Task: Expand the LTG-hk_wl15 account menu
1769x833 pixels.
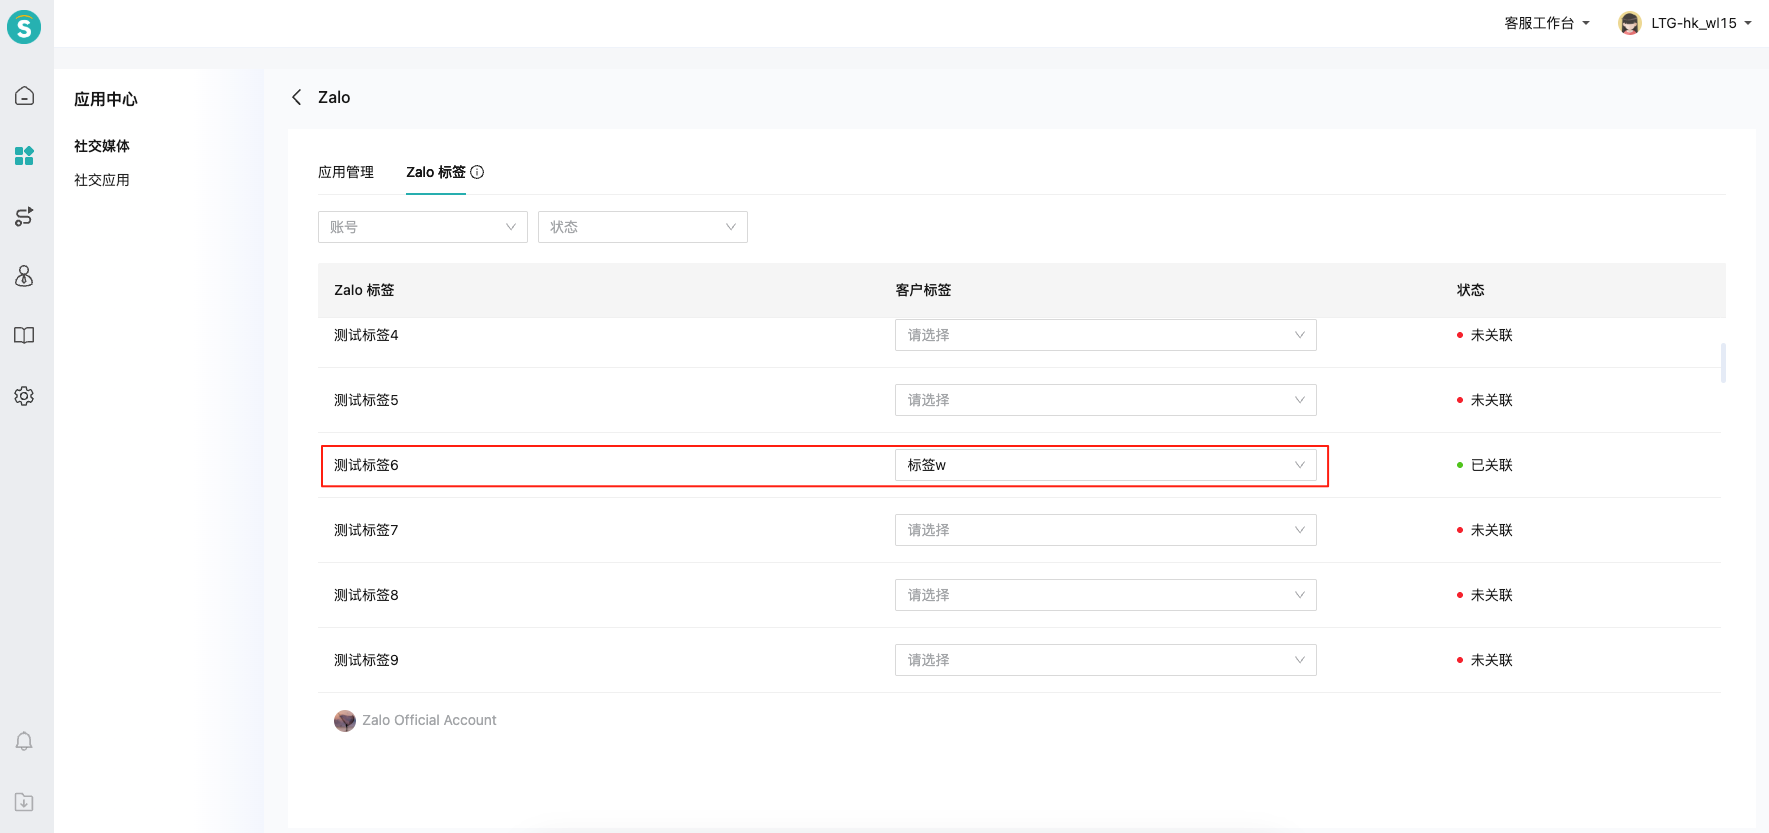Action: click(x=1701, y=23)
